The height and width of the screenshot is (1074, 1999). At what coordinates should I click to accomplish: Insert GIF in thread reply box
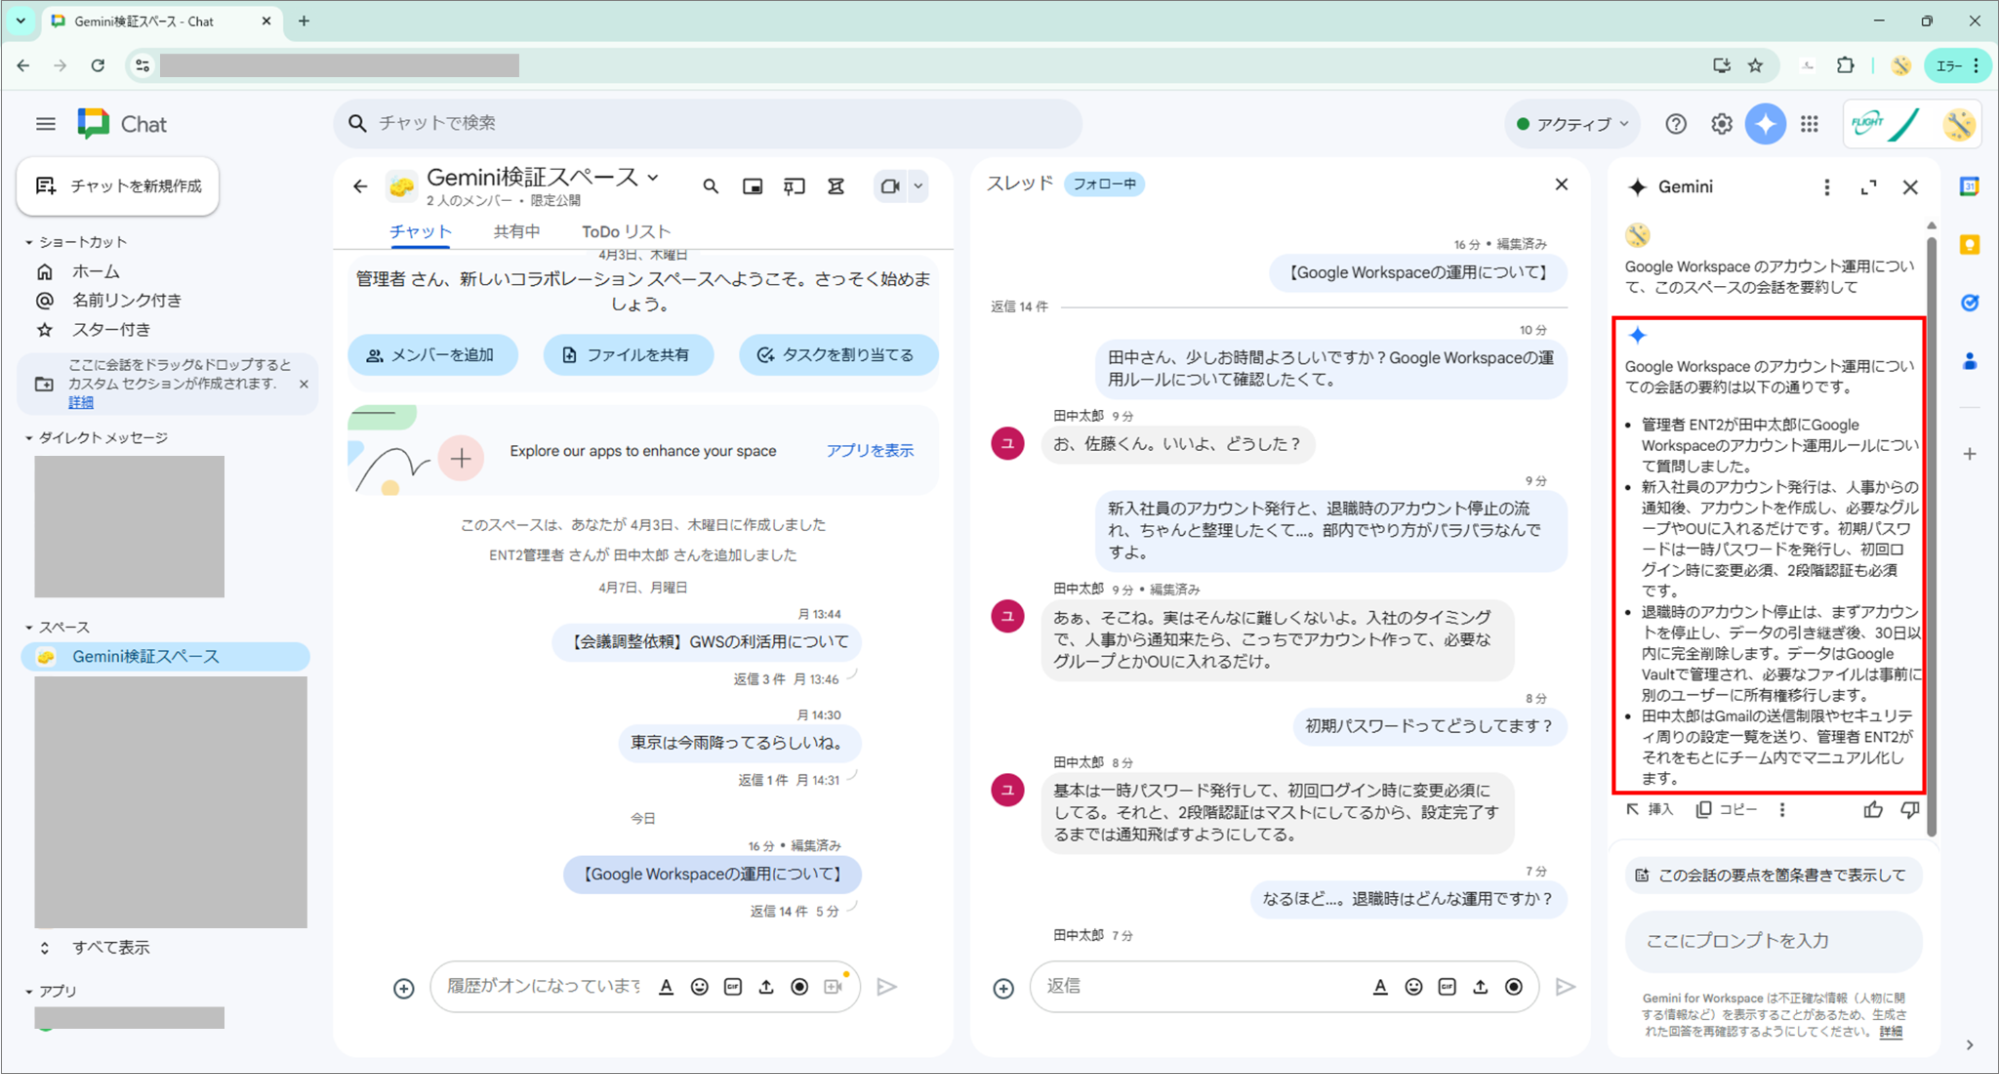(1446, 987)
